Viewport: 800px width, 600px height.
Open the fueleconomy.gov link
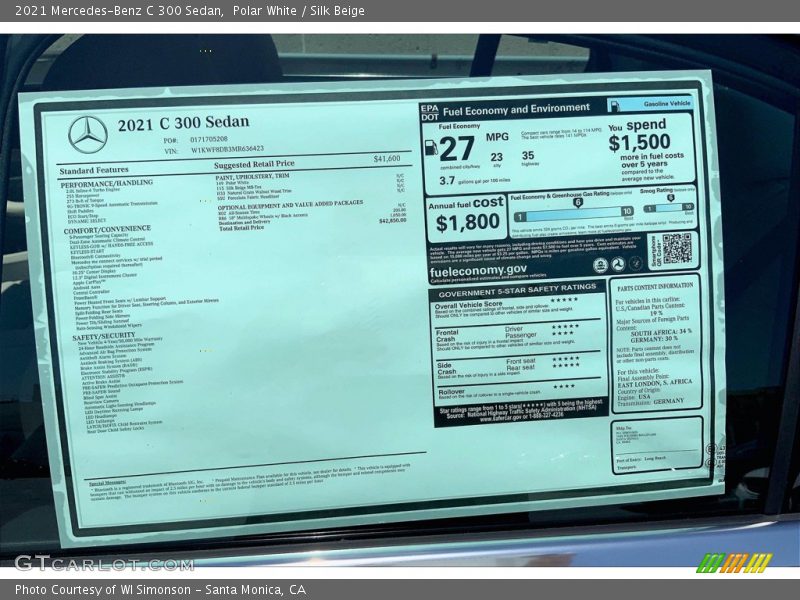(478, 271)
